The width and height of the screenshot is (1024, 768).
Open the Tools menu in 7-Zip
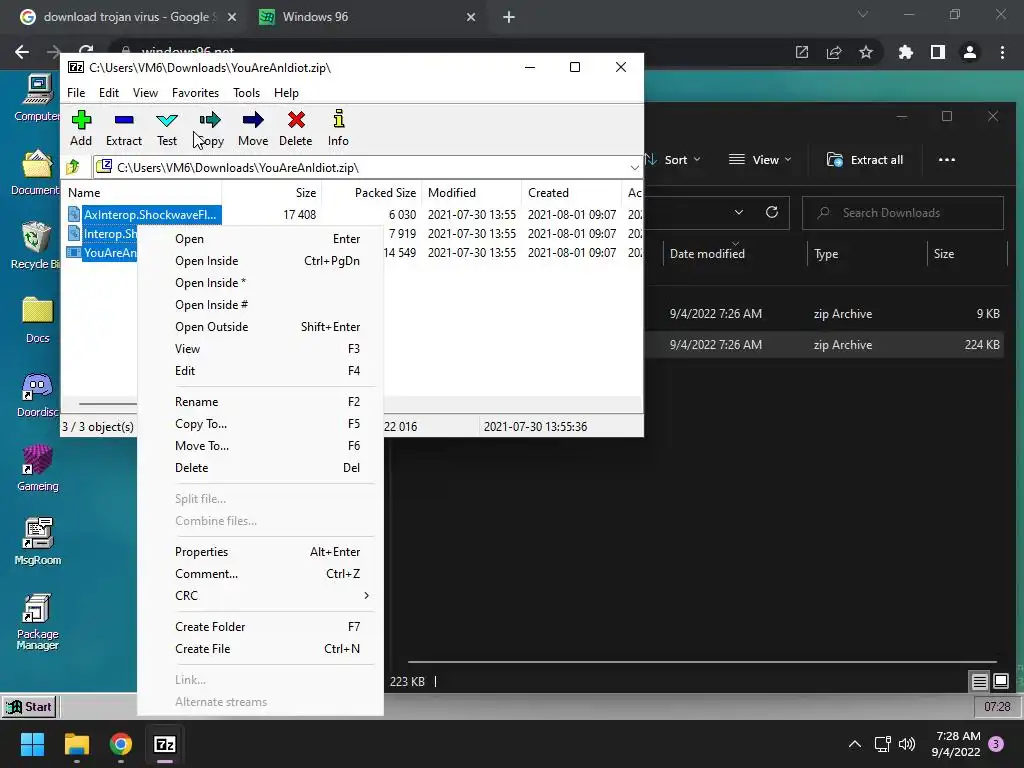tap(246, 93)
